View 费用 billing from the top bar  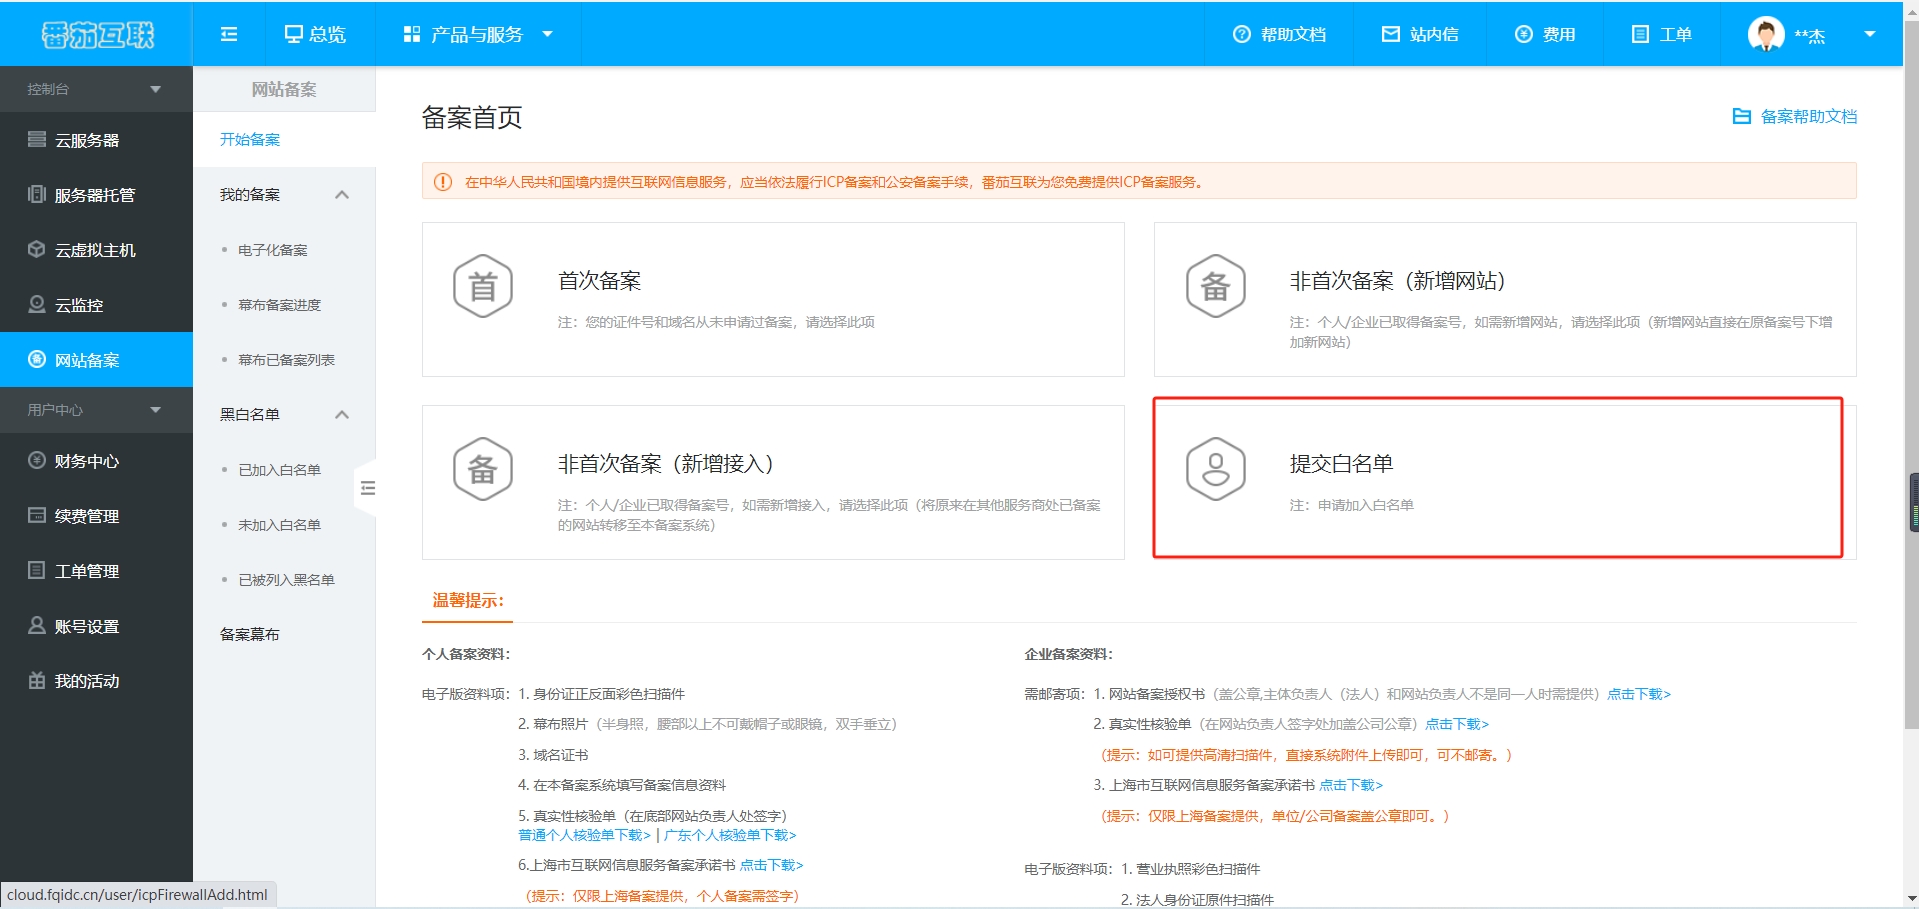(x=1545, y=33)
